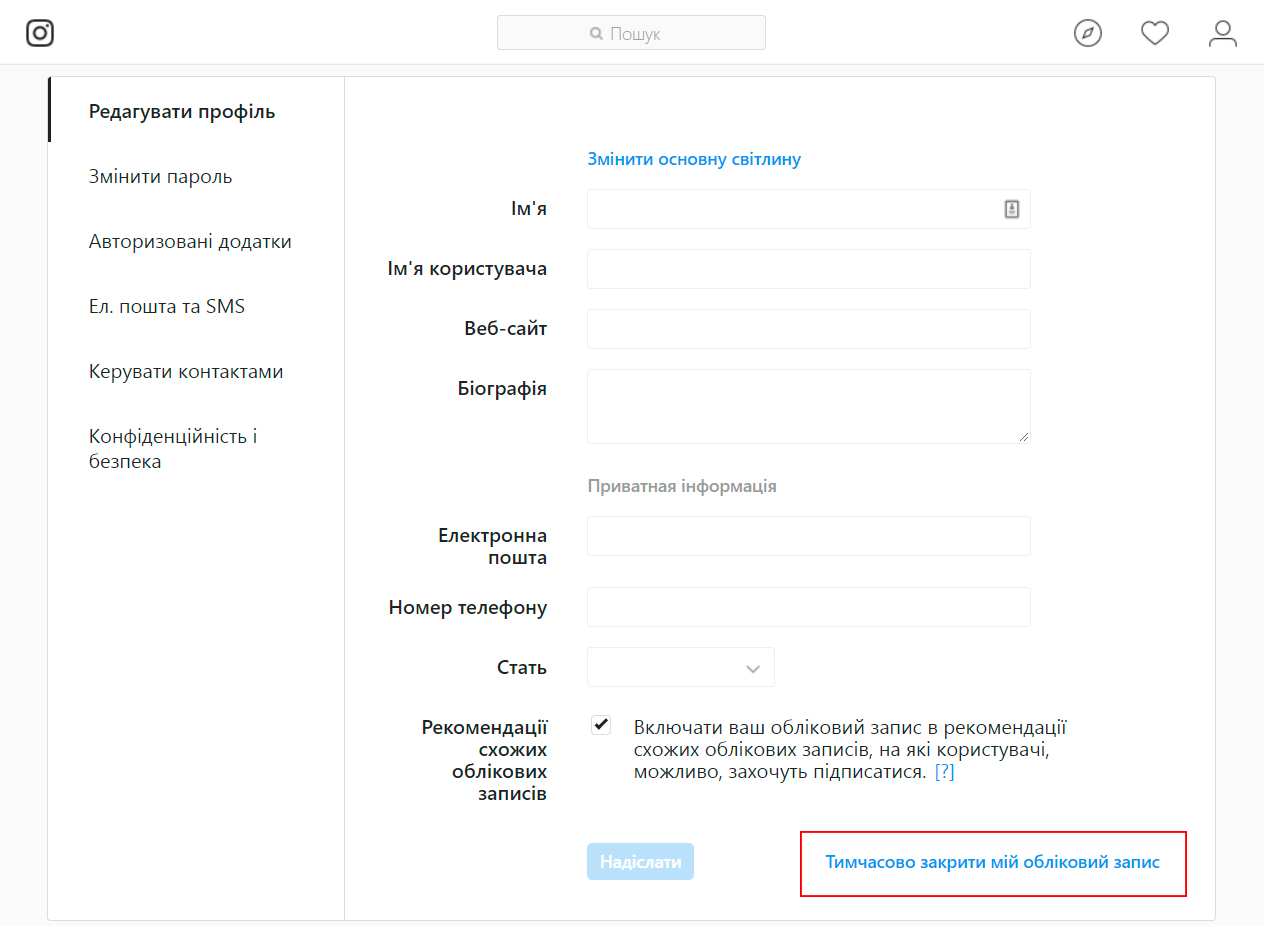Click the Надіслати submit button

(640, 862)
